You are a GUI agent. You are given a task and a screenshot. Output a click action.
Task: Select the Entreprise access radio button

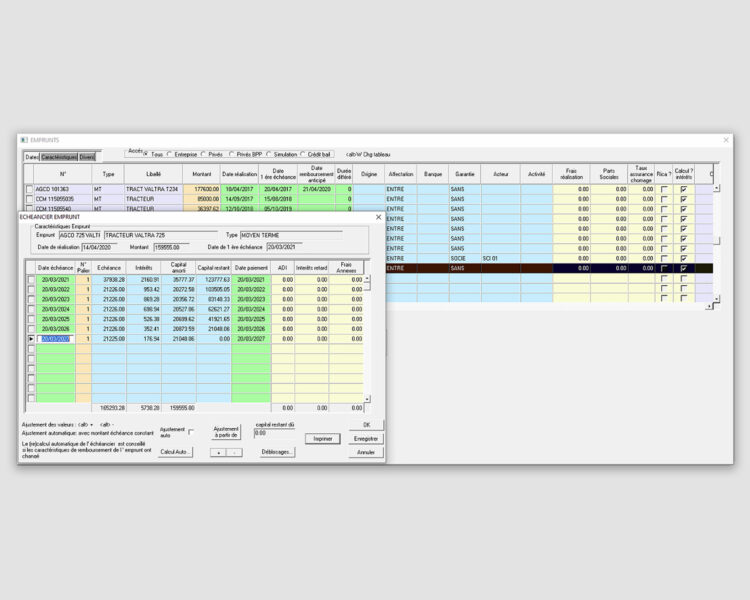[x=169, y=154]
